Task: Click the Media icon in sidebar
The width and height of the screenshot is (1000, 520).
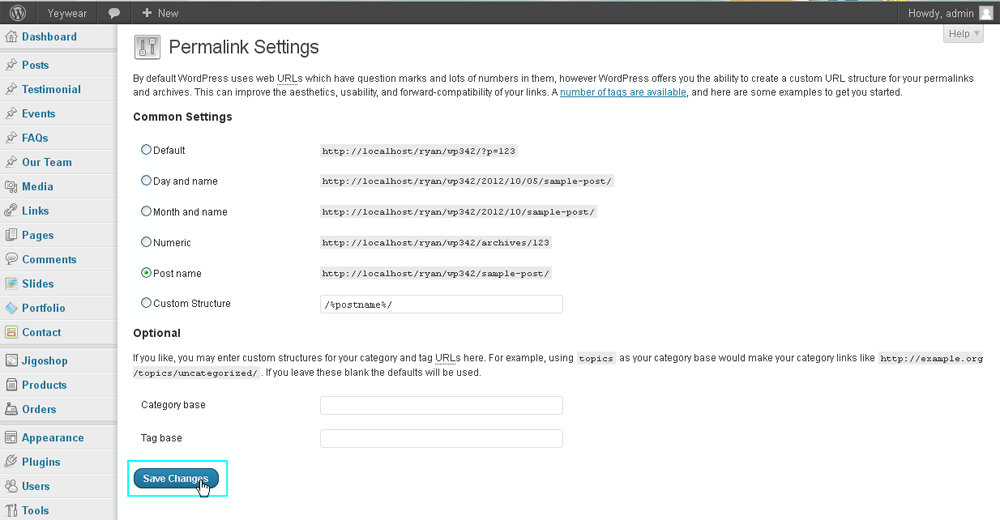Action: pyautogui.click(x=11, y=187)
